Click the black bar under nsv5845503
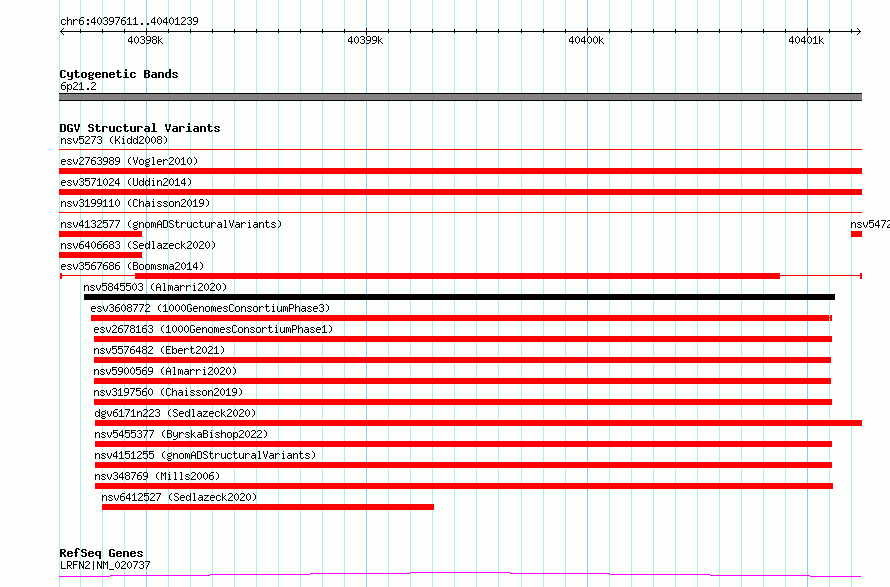The image size is (890, 587). [459, 297]
